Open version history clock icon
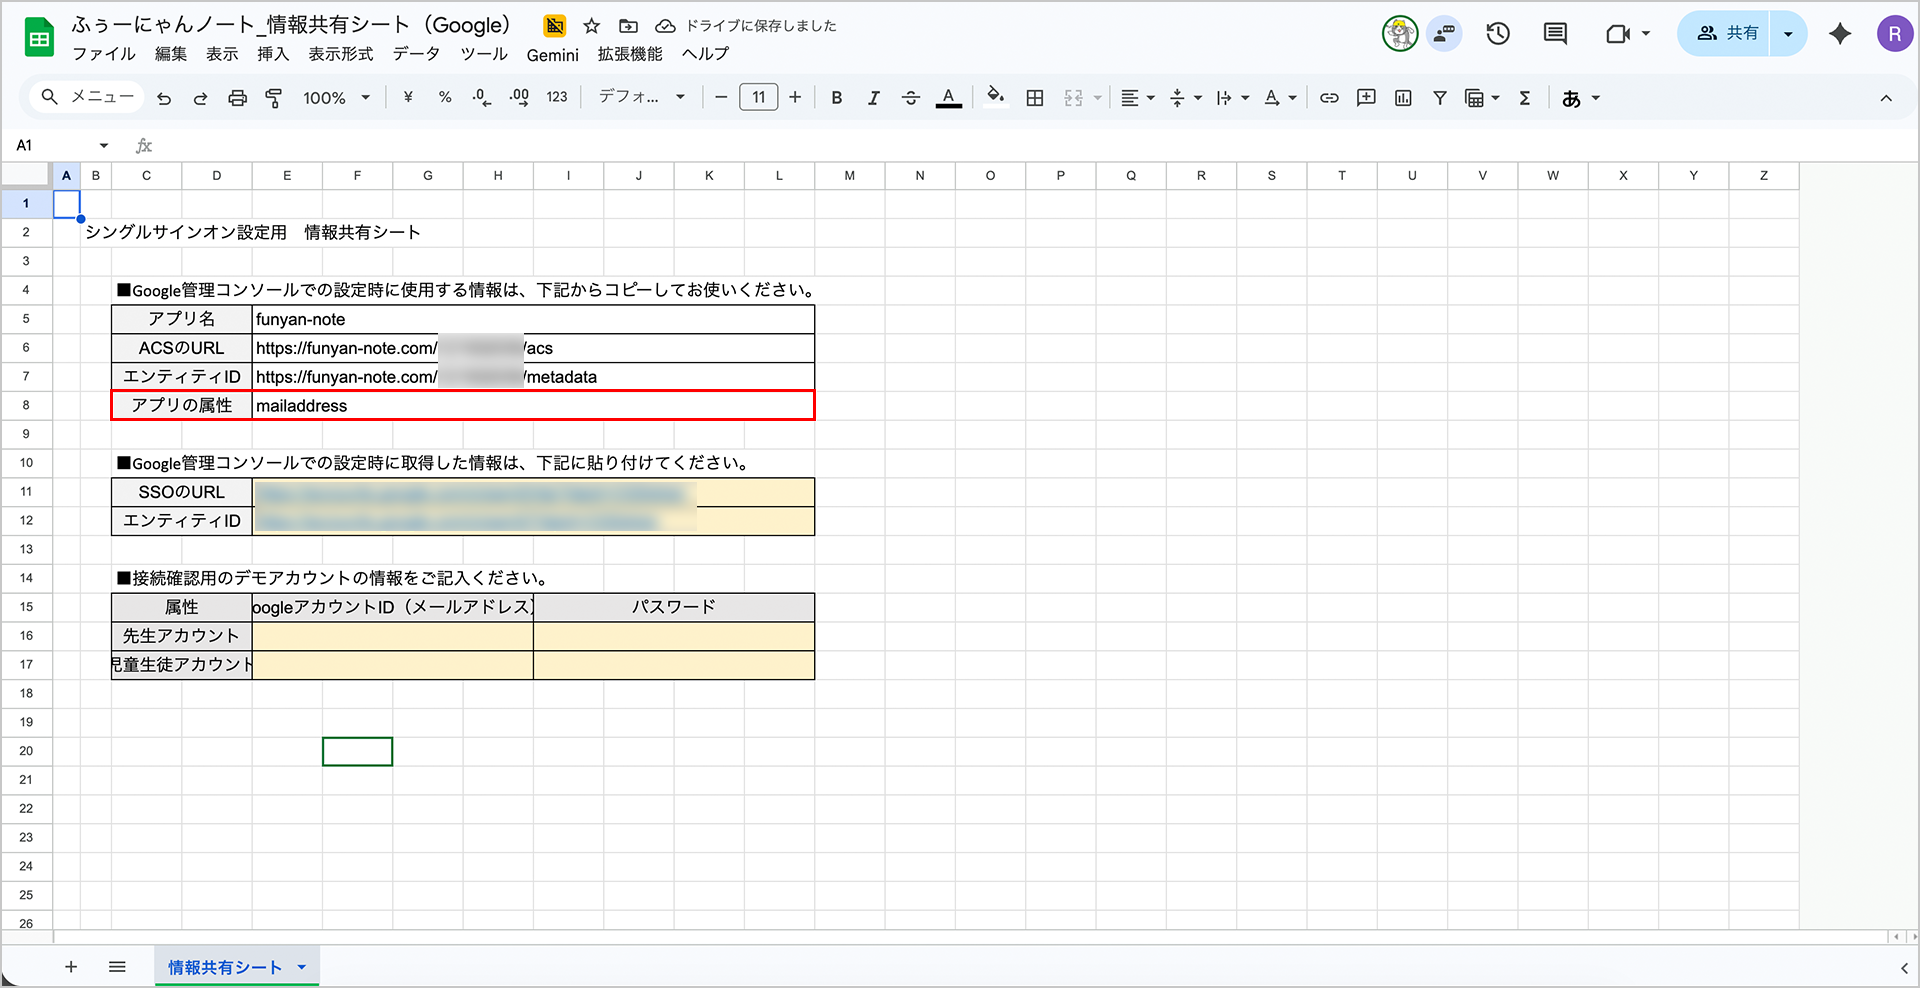1920x988 pixels. pos(1497,34)
